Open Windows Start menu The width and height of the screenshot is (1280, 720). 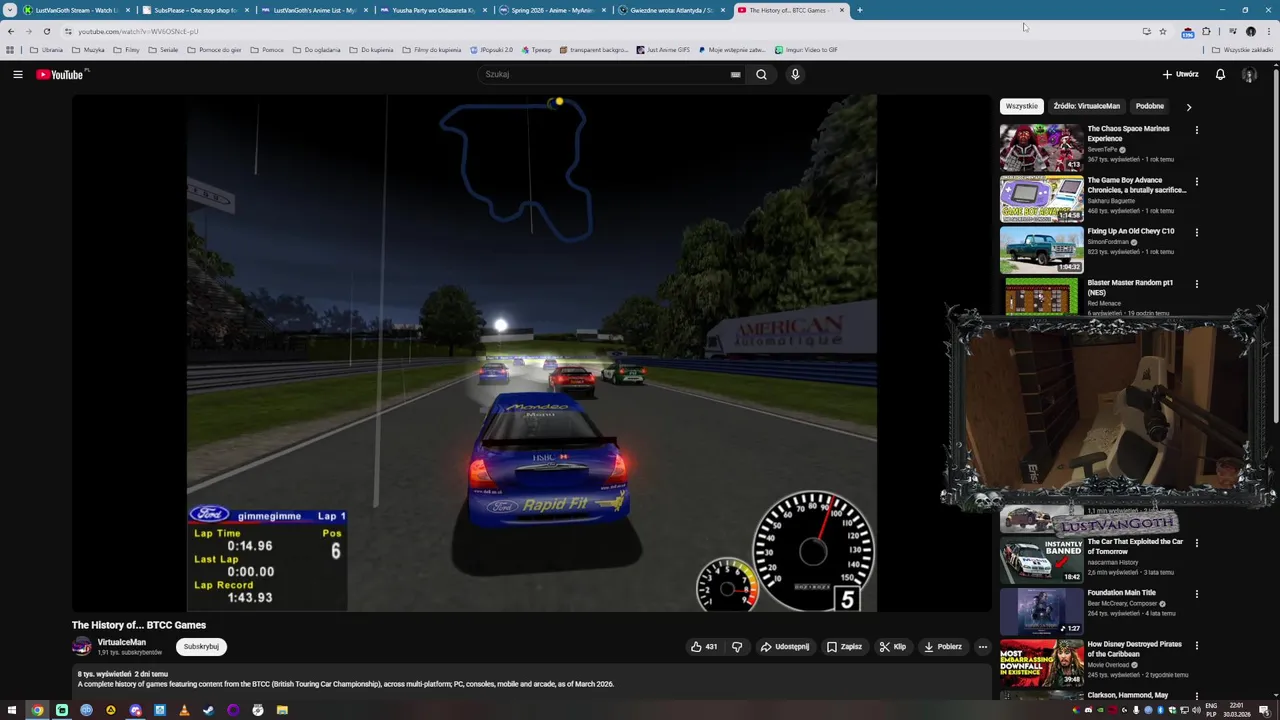[11, 710]
